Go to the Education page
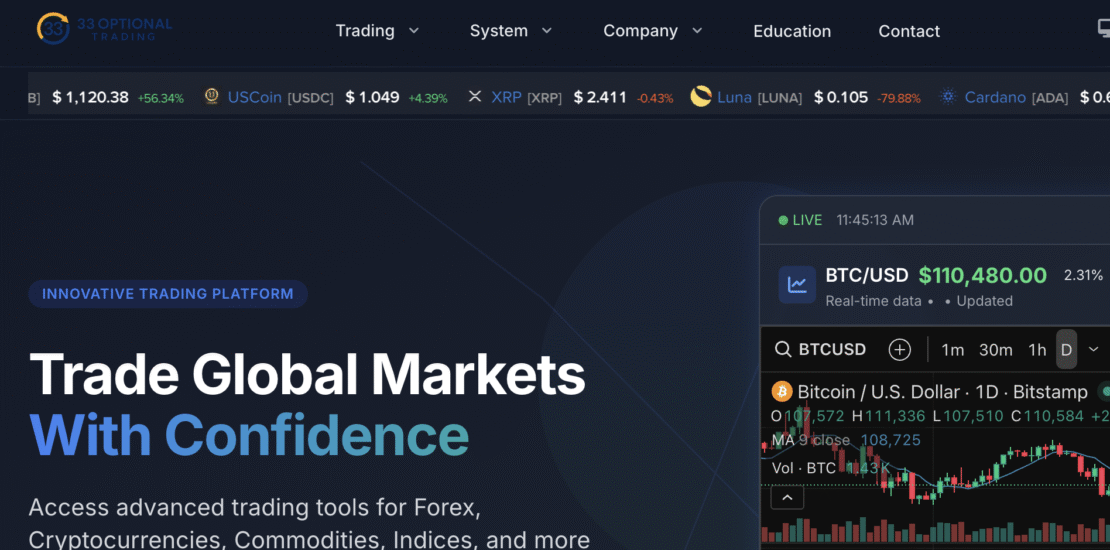The width and height of the screenshot is (1110, 550). click(792, 31)
